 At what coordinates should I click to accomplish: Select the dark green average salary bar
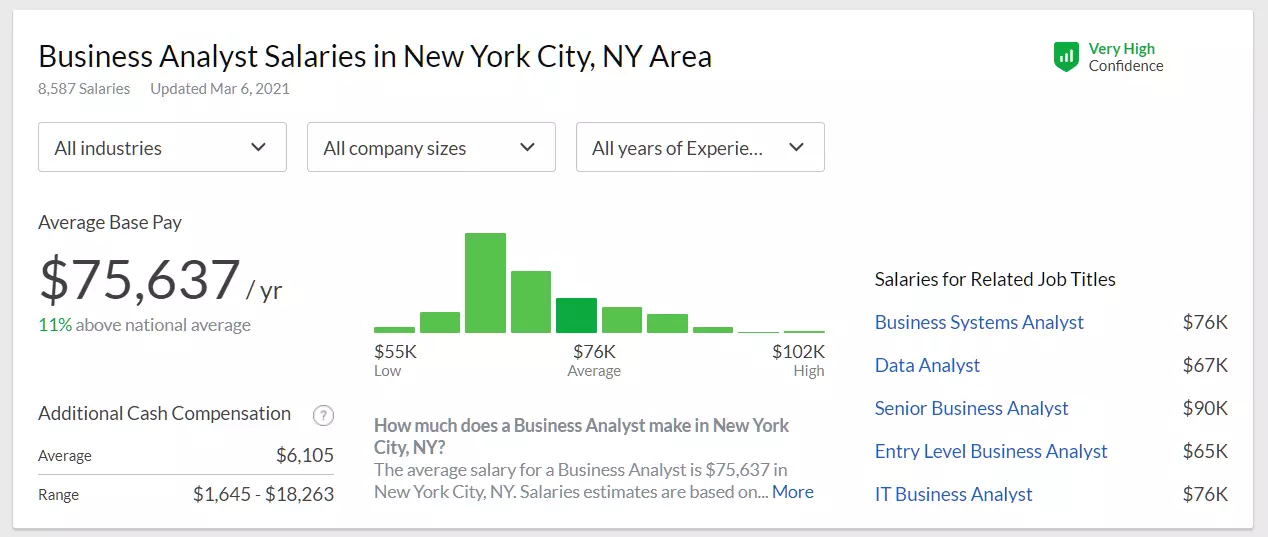click(x=576, y=315)
